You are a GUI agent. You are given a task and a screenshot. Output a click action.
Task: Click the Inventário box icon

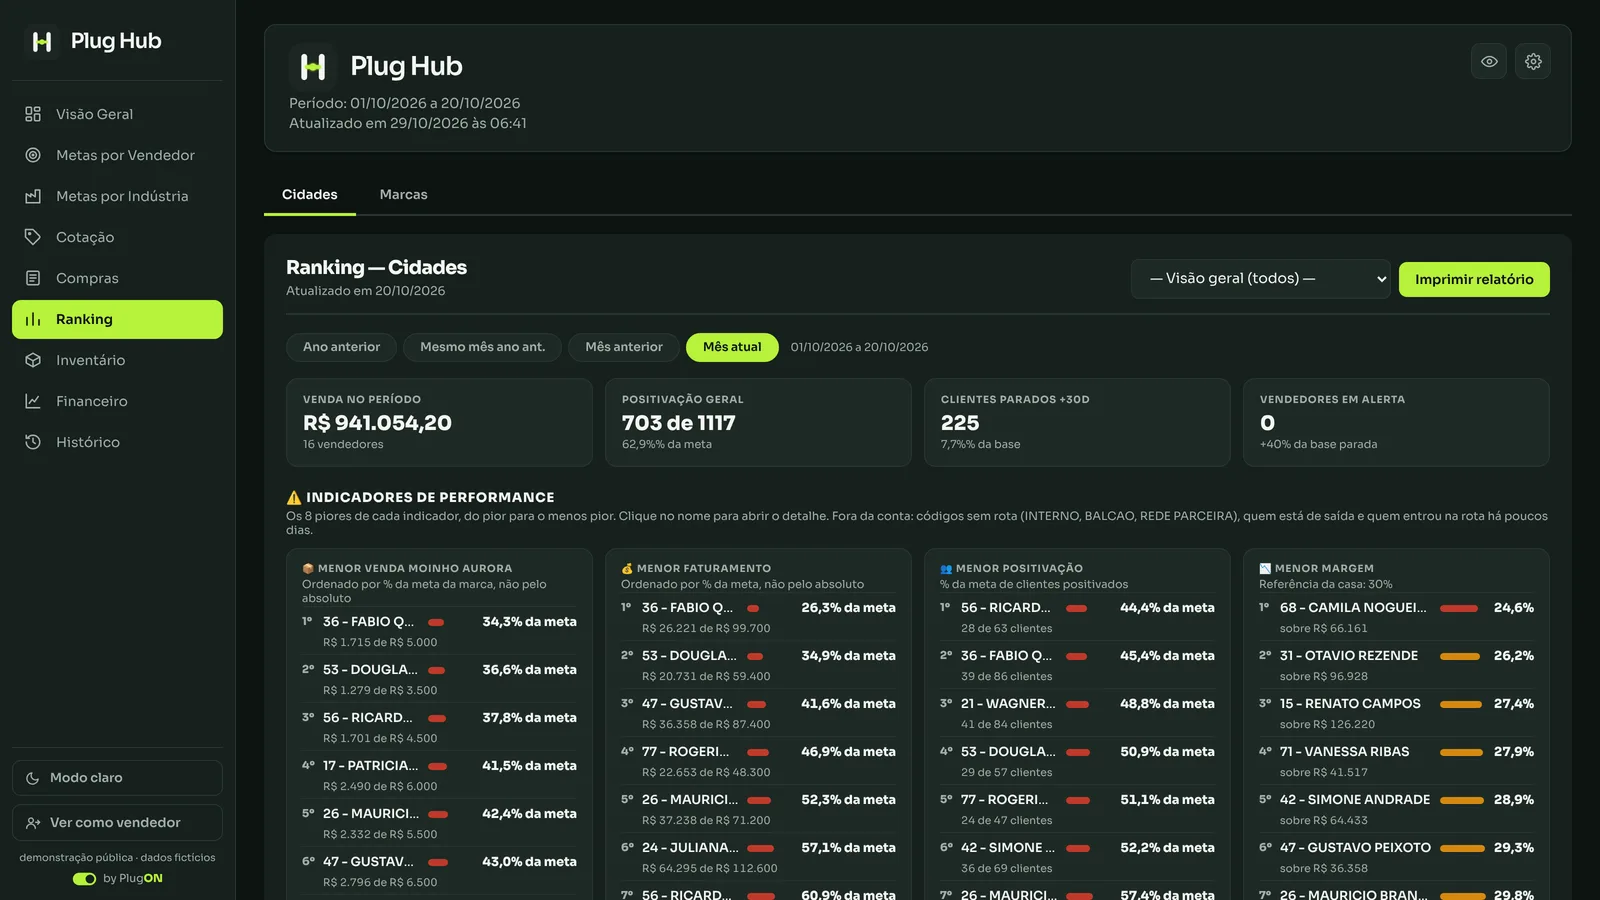pyautogui.click(x=33, y=360)
